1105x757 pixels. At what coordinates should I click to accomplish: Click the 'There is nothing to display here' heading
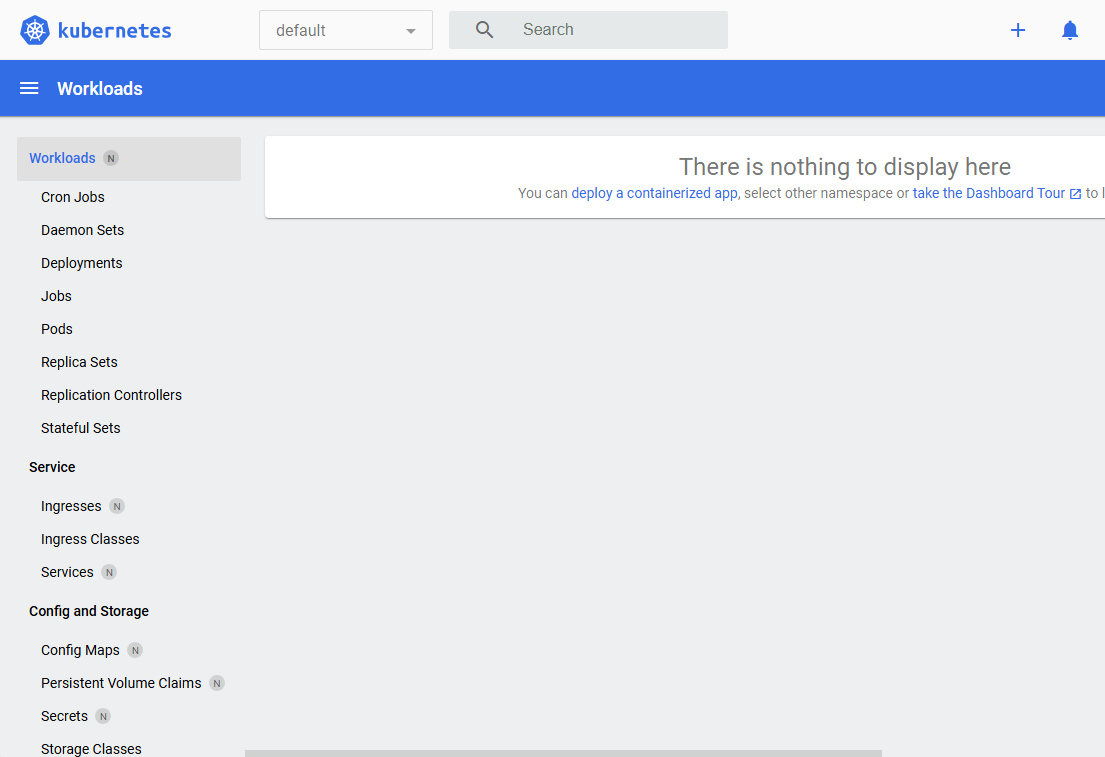[845, 167]
